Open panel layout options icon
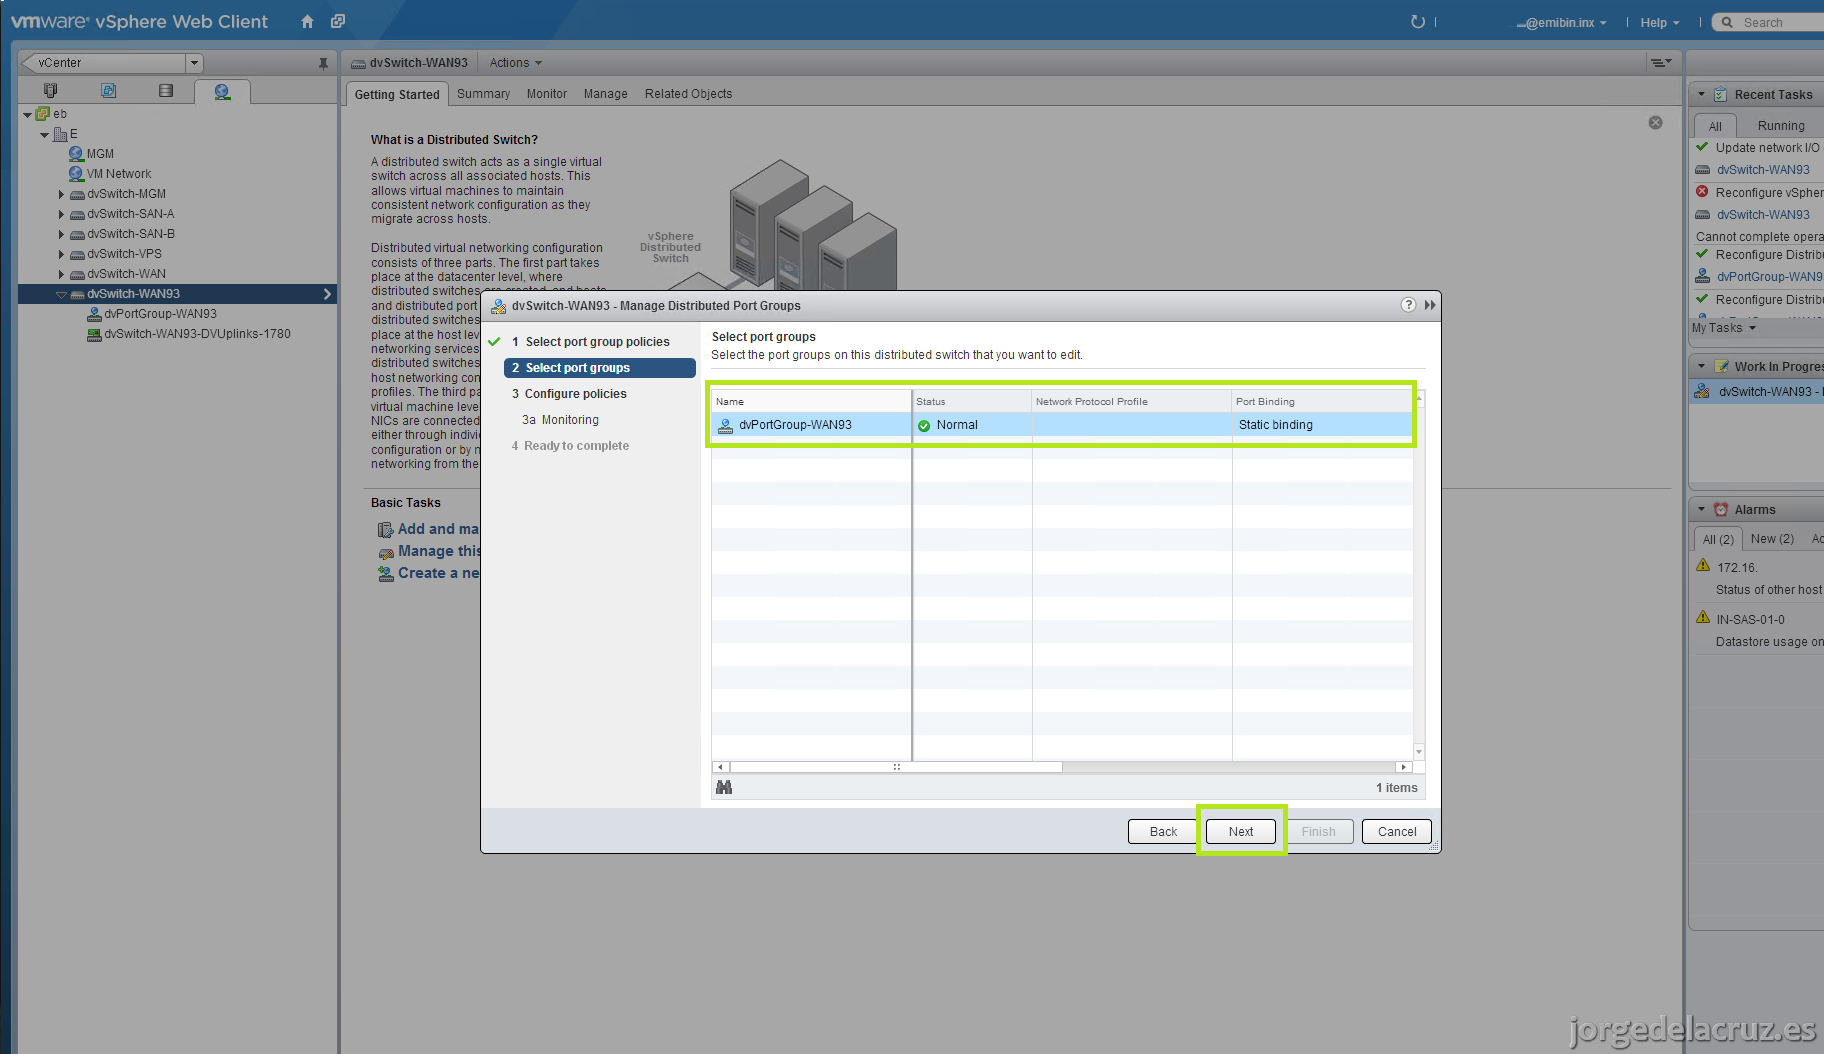Image resolution: width=1824 pixels, height=1054 pixels. [1661, 62]
